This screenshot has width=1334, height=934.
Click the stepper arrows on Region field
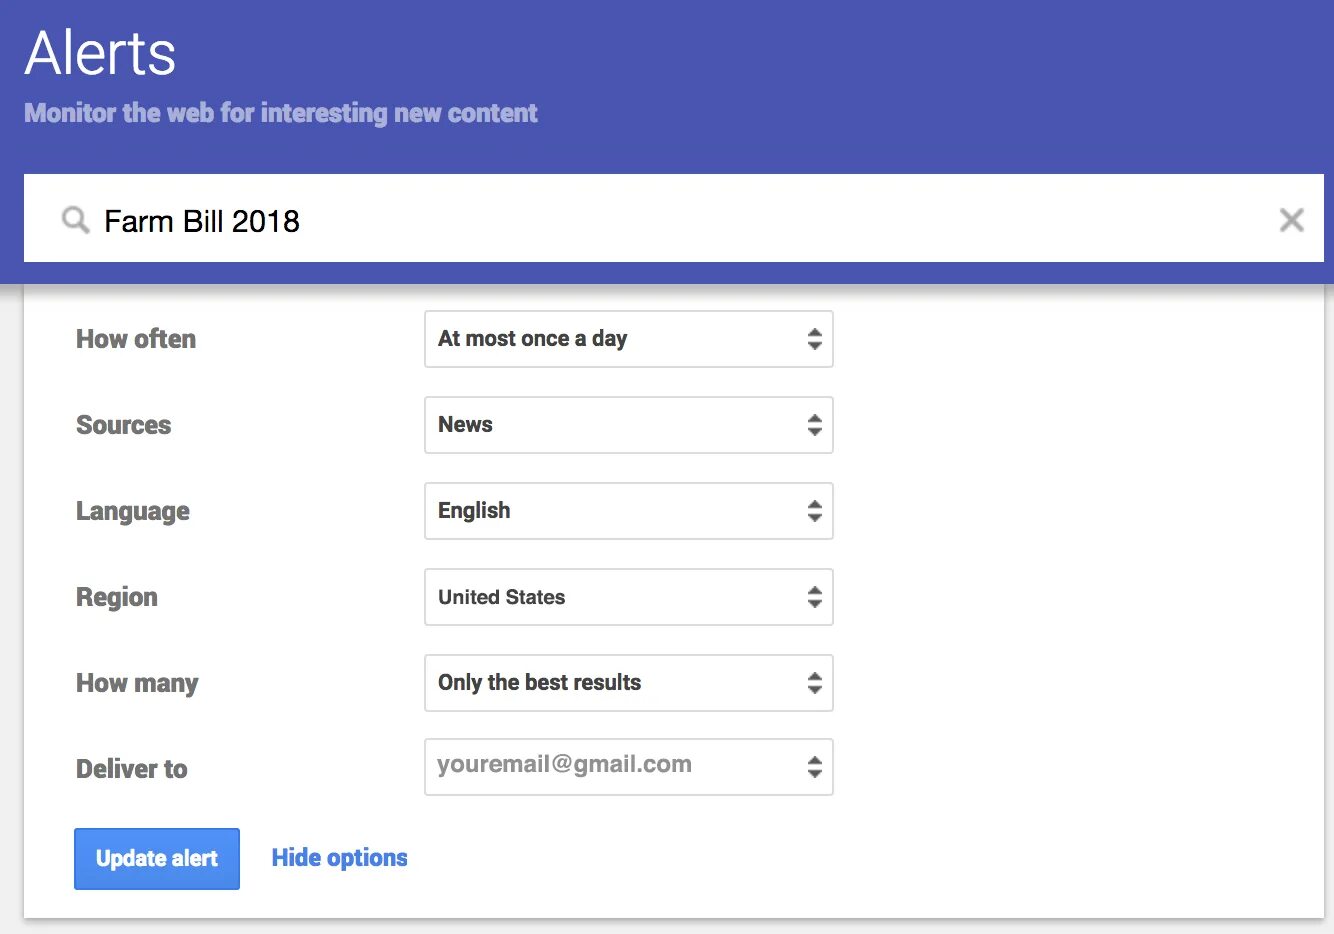tap(815, 597)
